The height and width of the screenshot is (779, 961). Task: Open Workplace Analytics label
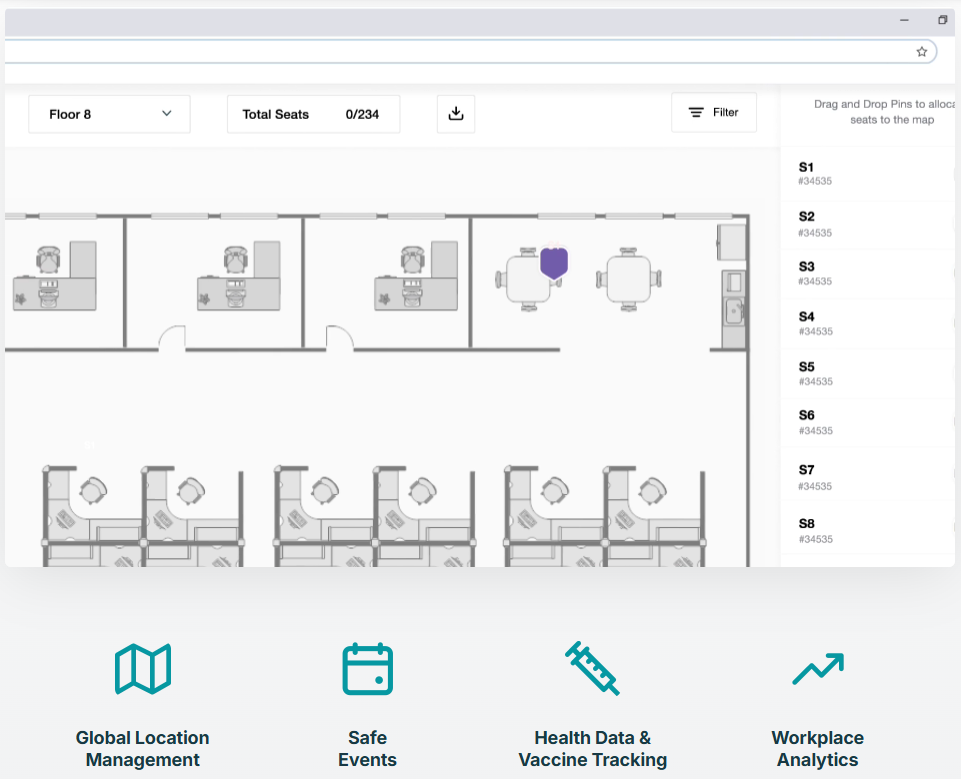[x=818, y=748]
